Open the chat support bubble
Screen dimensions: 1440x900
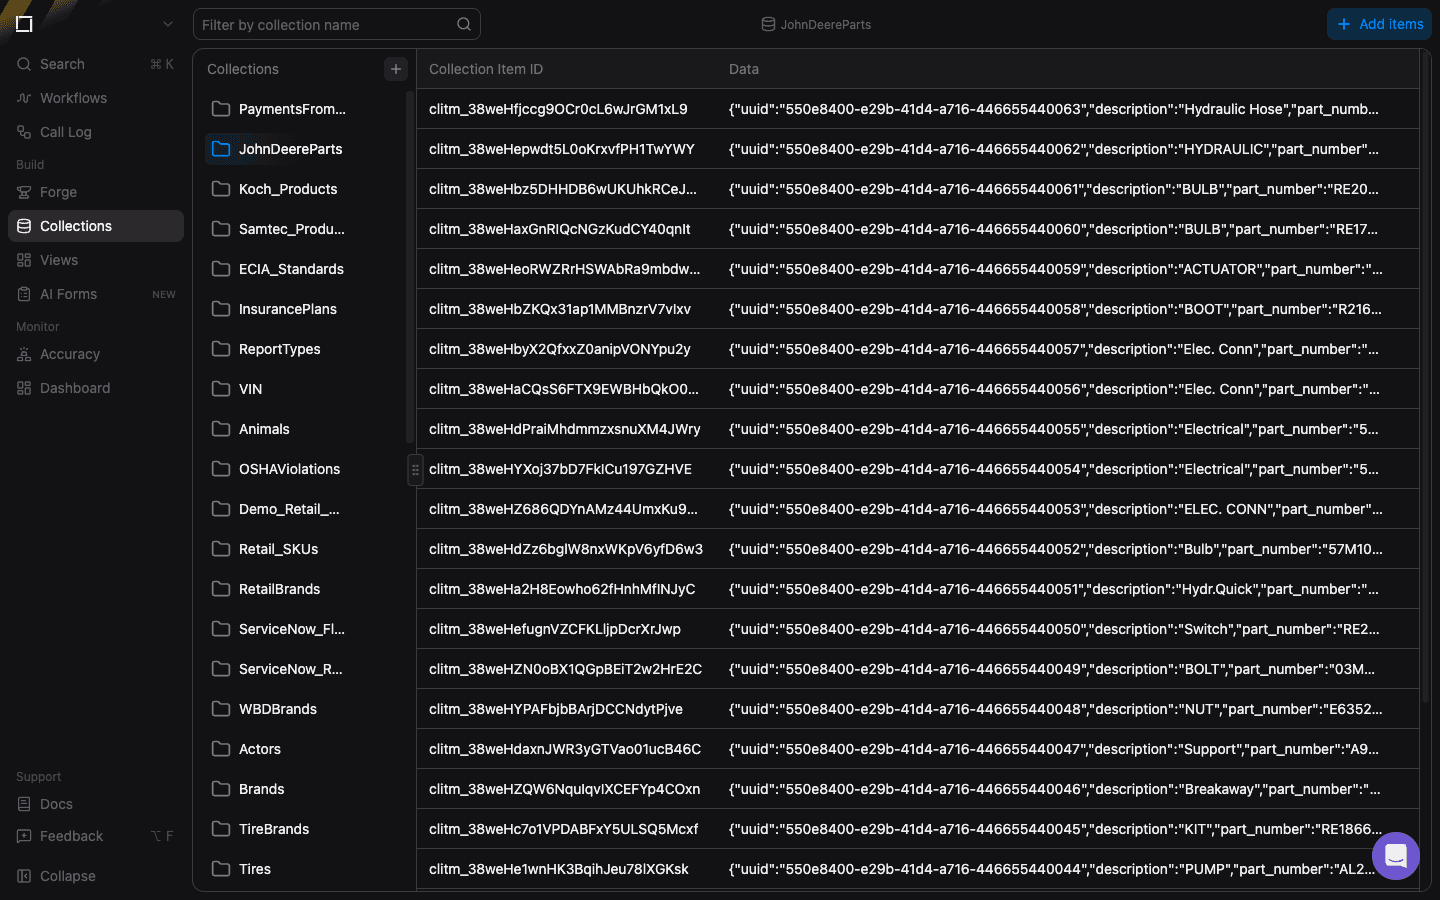coord(1395,856)
